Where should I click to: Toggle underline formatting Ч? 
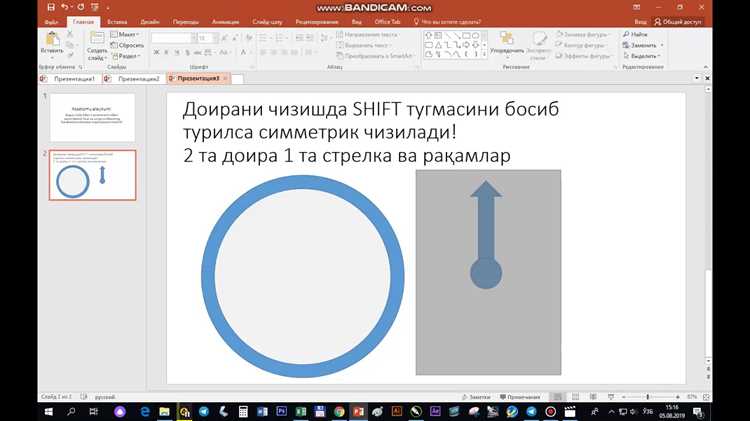[x=177, y=52]
